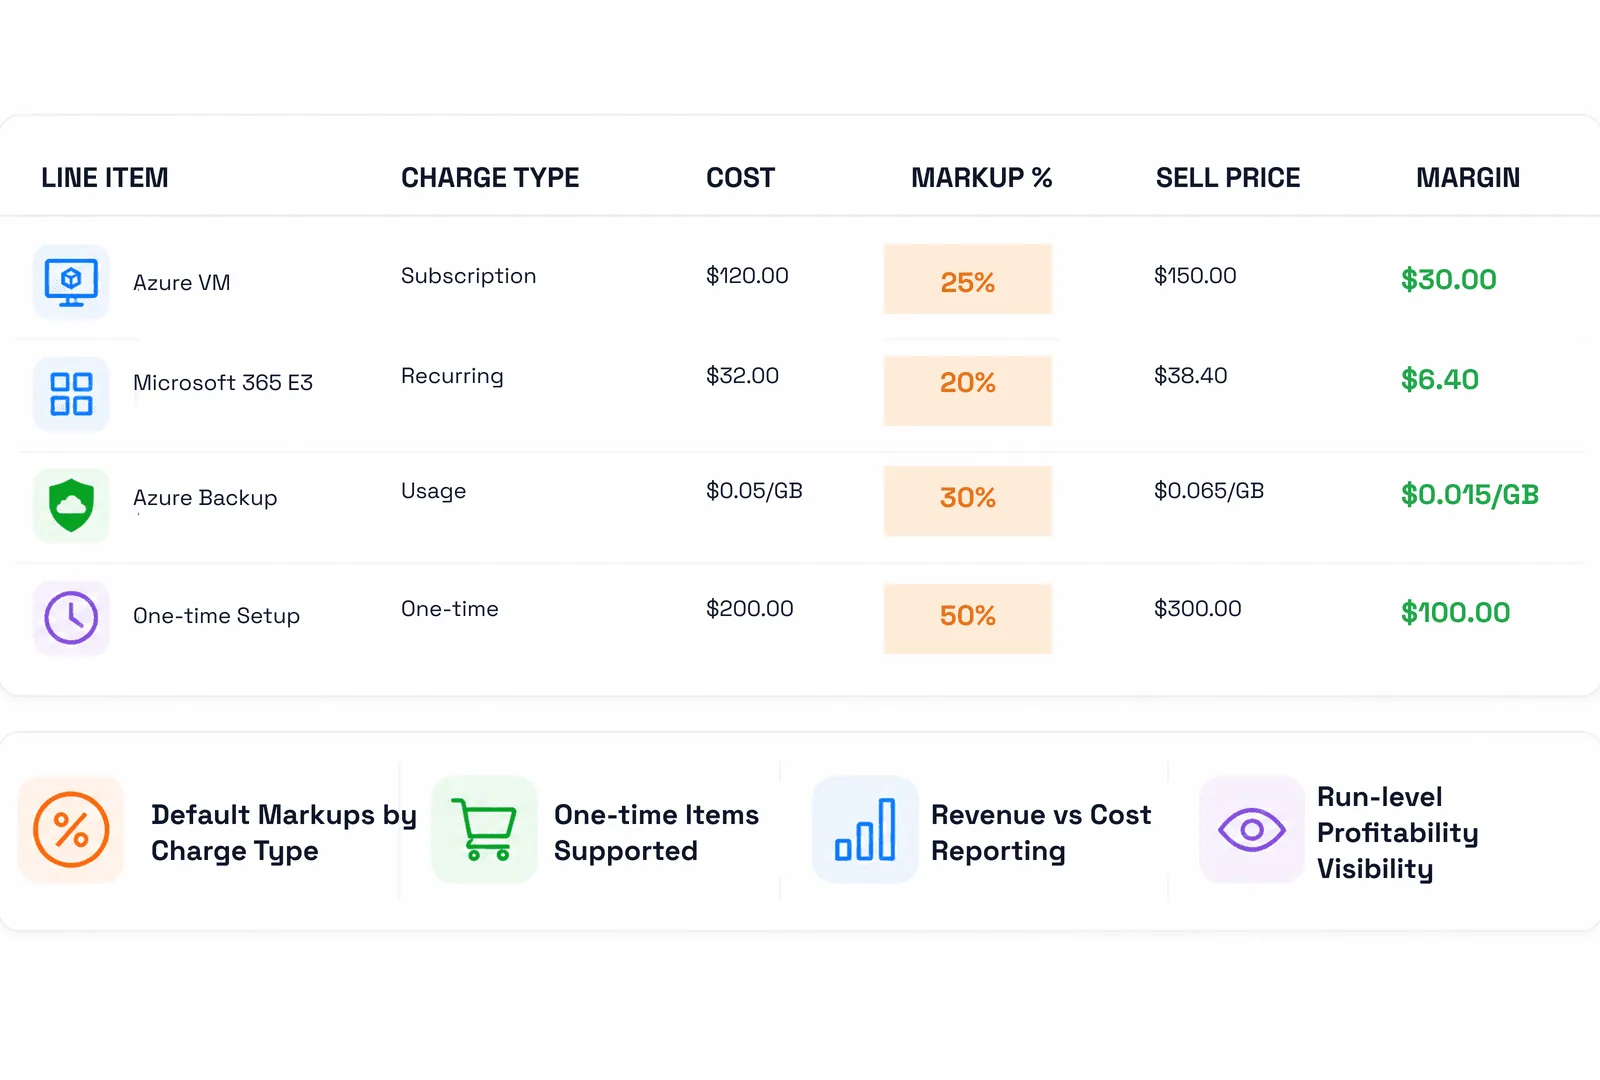Click the orange percent icon for Default Markups
The width and height of the screenshot is (1600, 1080).
pos(71,830)
